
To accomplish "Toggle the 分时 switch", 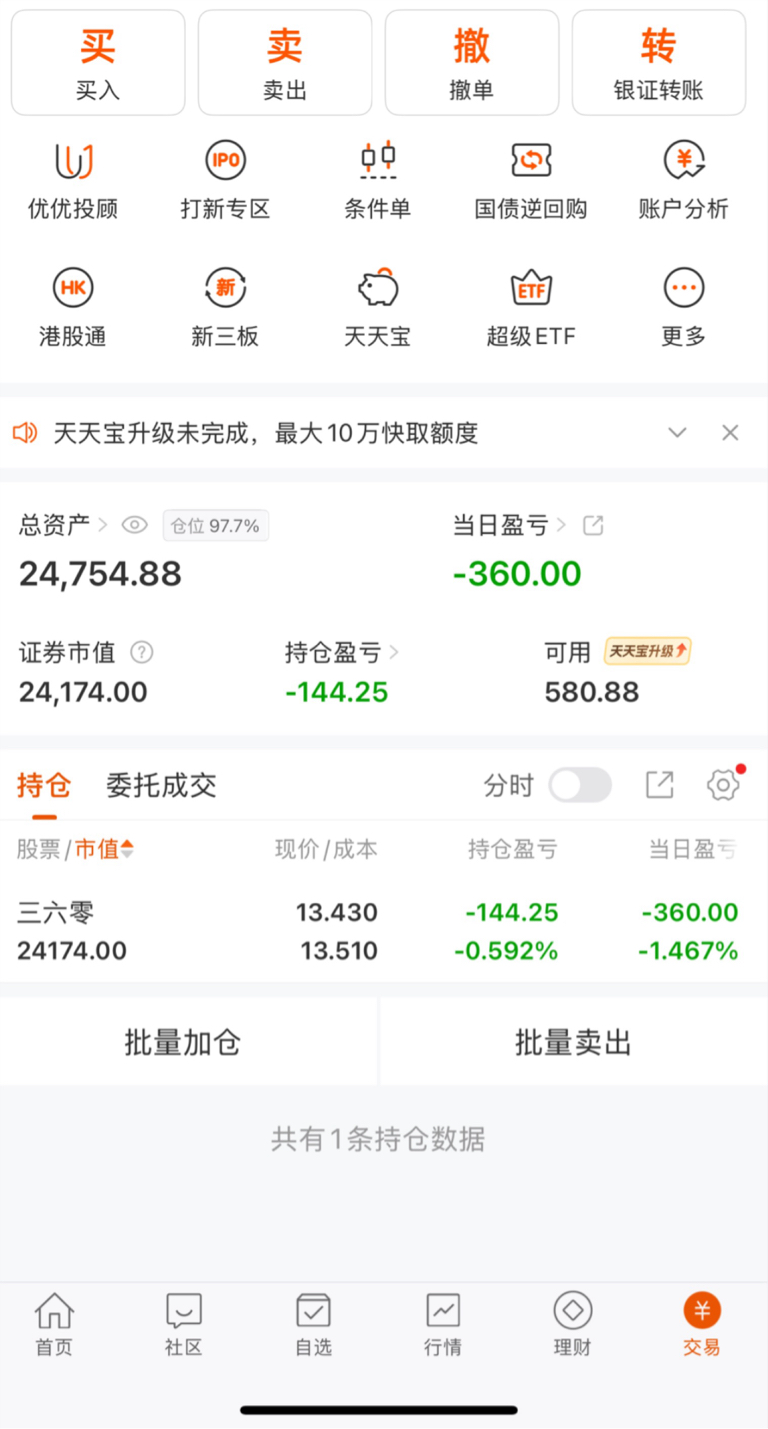I will pos(580,786).
